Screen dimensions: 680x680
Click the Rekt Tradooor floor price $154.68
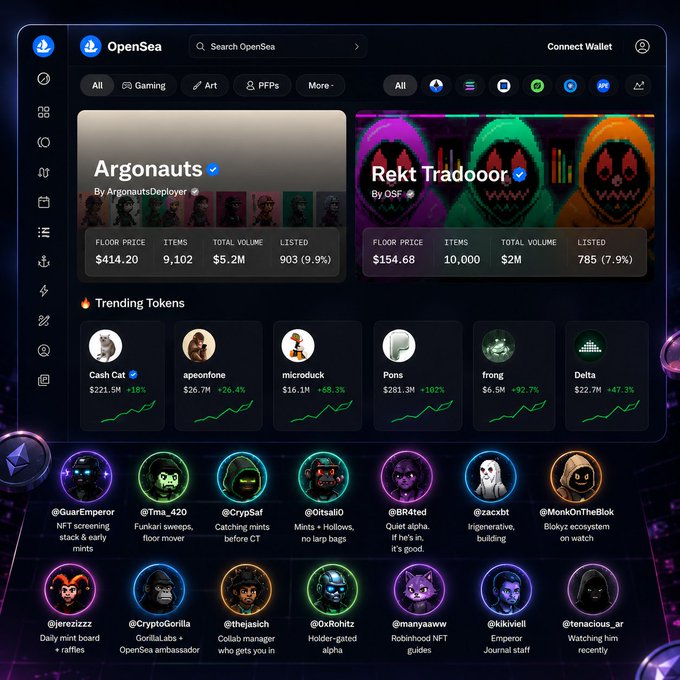pos(394,259)
